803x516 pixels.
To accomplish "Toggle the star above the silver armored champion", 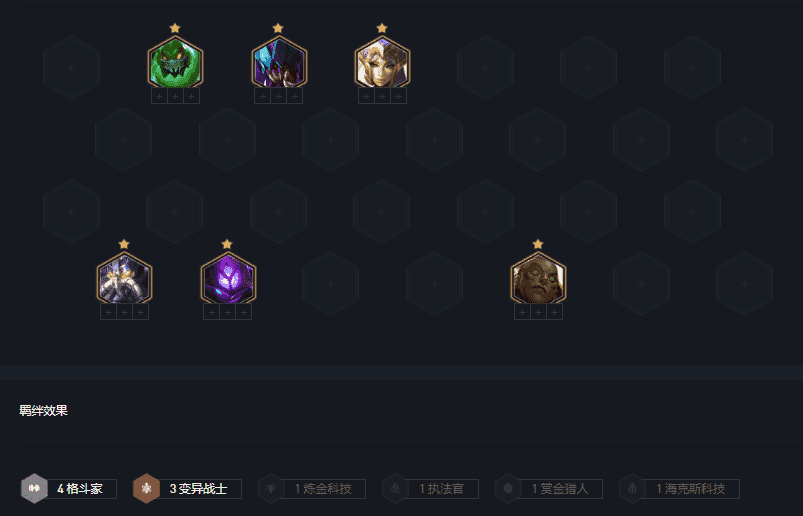I will [x=124, y=244].
